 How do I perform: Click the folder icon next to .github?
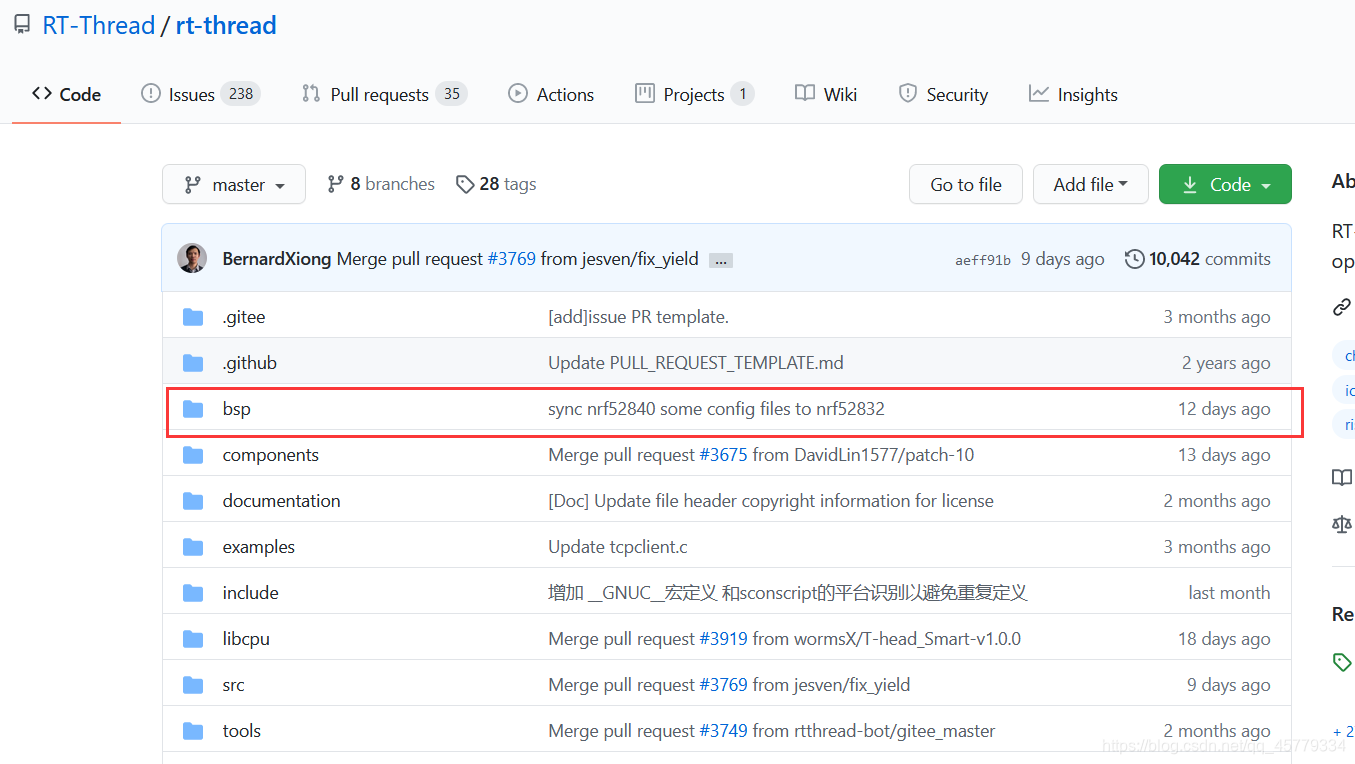point(194,363)
